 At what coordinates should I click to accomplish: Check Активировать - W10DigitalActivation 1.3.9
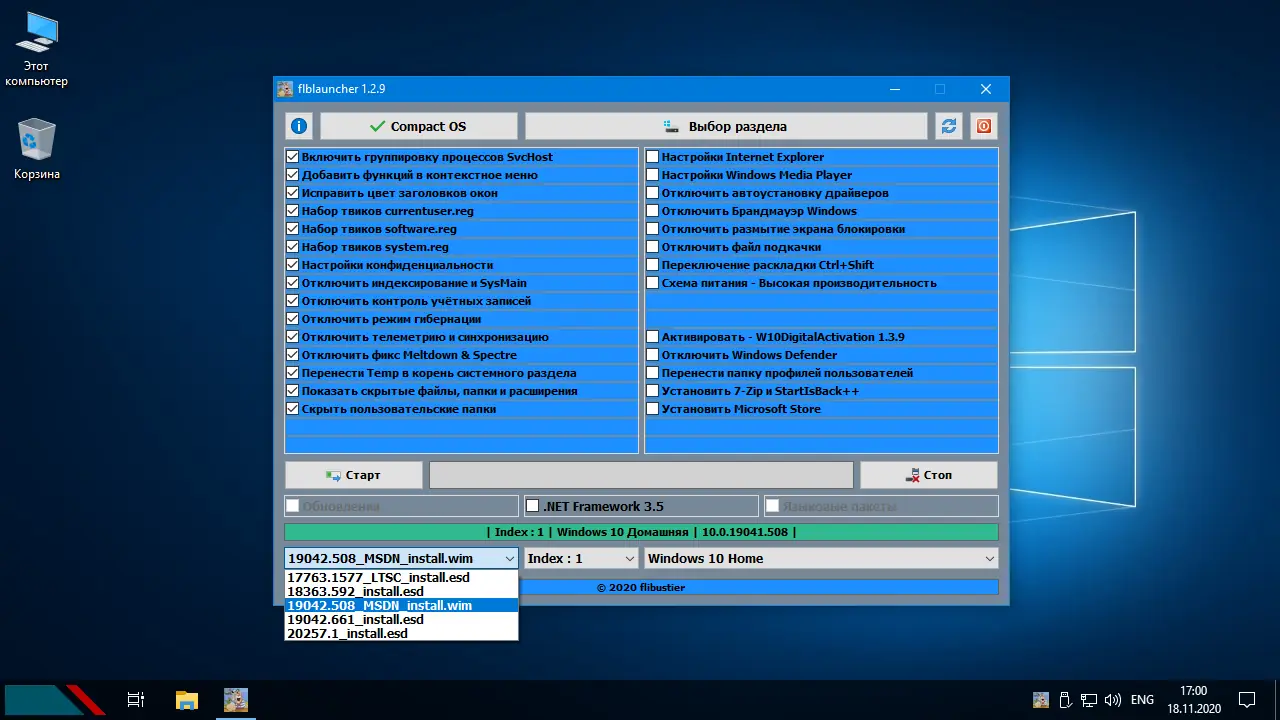click(x=653, y=337)
